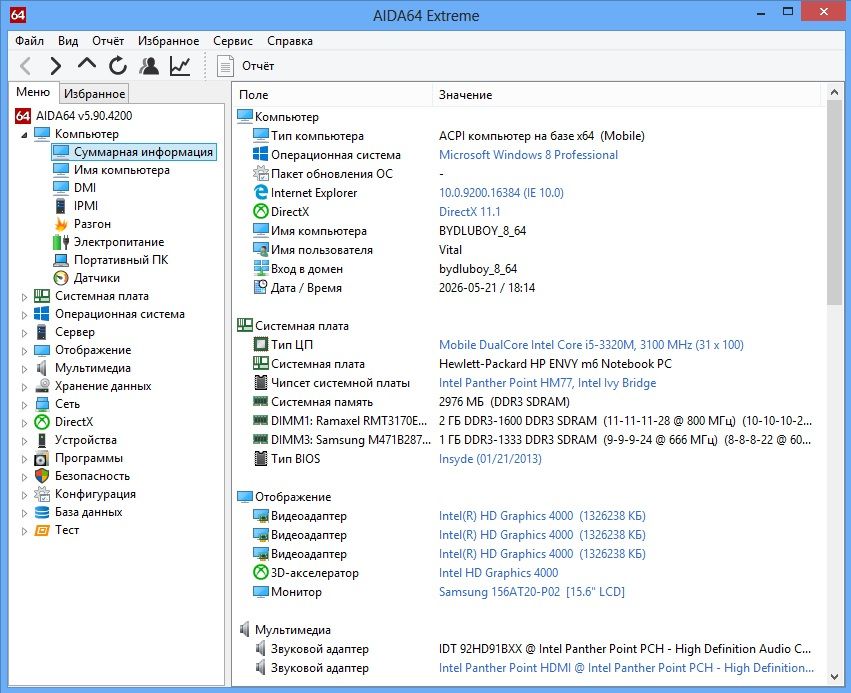Click the Refresh toolbar icon
Screen dimensions: 851x693
(118, 66)
